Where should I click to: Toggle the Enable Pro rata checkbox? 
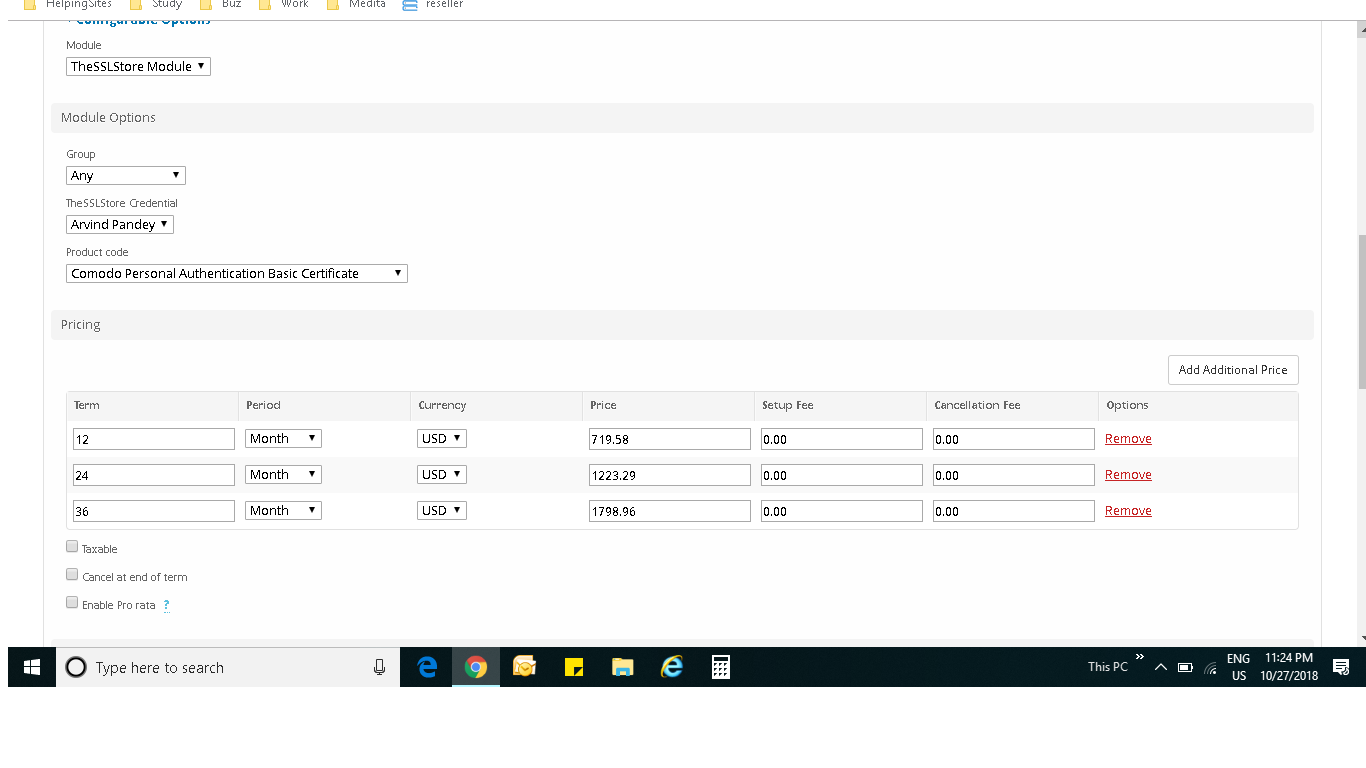coord(72,603)
